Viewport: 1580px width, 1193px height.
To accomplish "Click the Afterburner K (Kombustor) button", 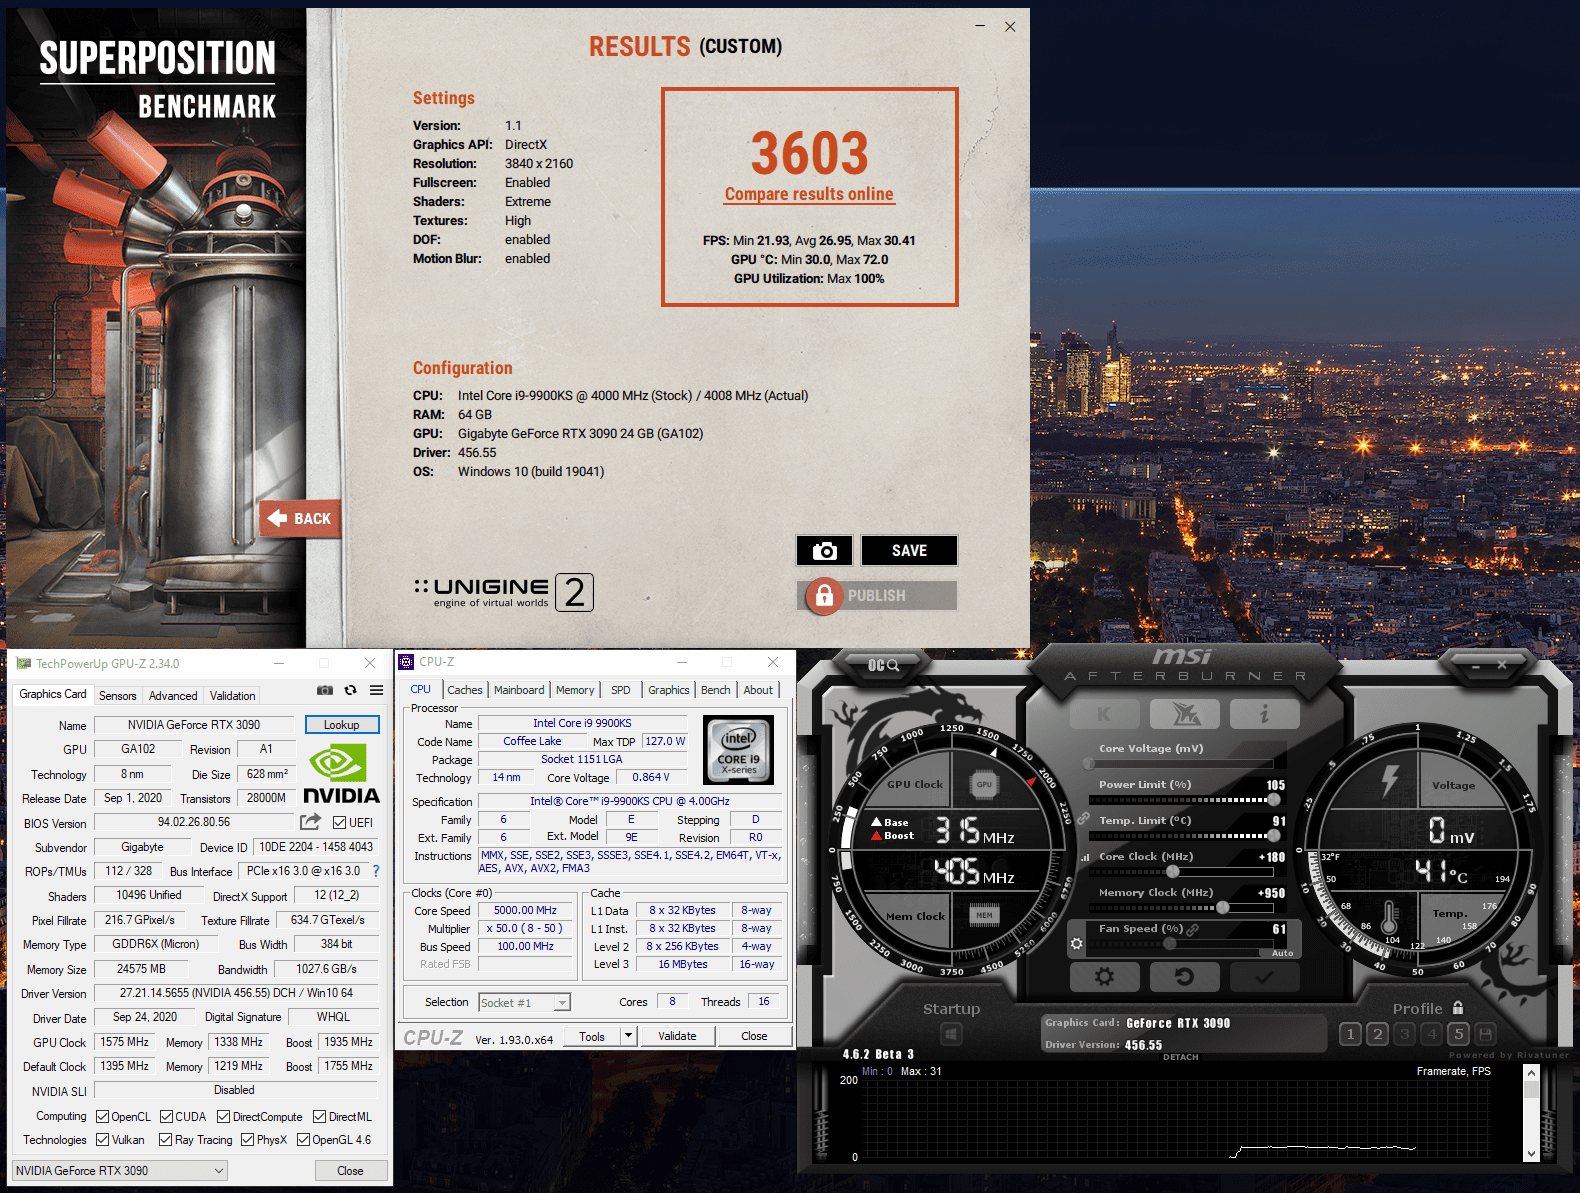I will point(1104,714).
